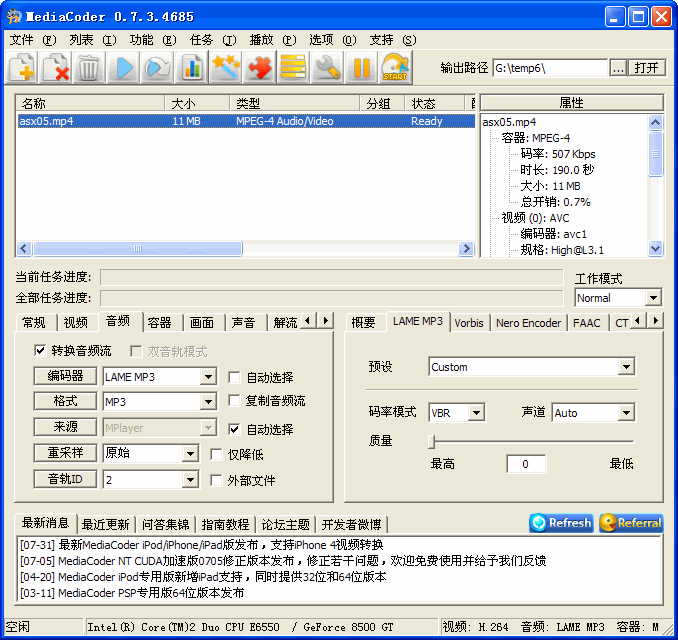Open the Nero Encoder tab
678x640 pixels.
[528, 323]
